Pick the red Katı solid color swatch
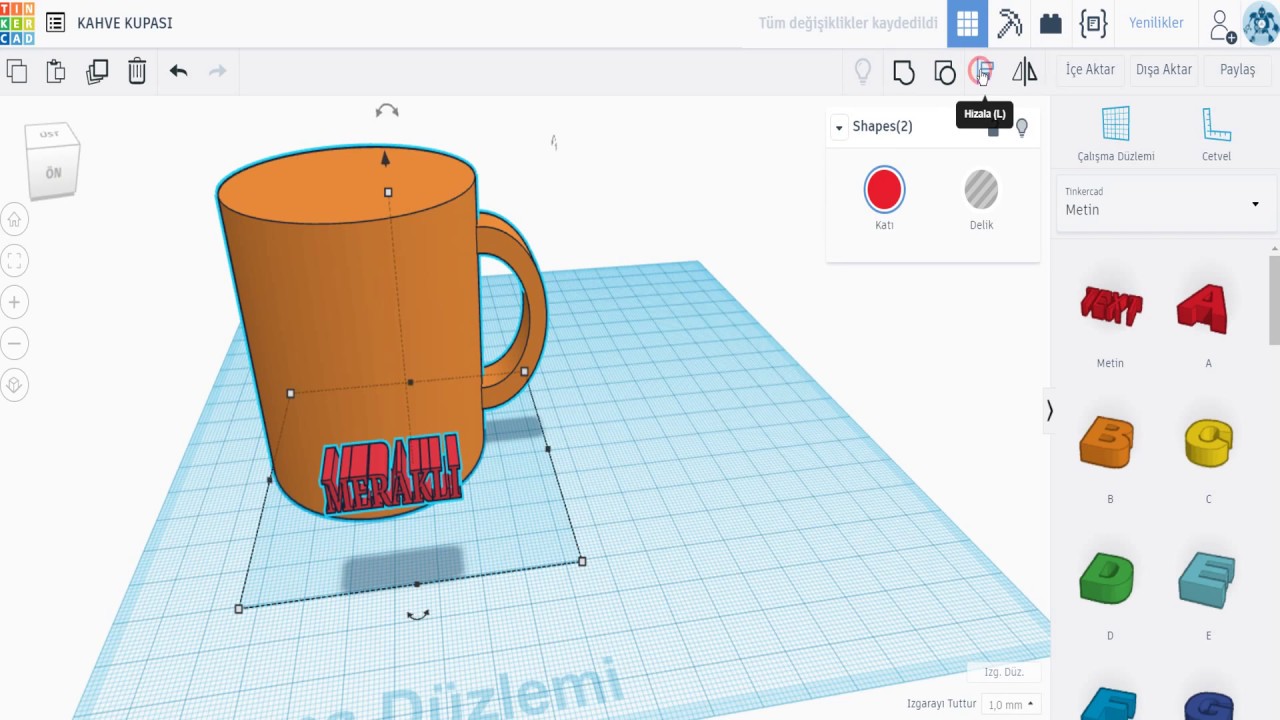The image size is (1280, 720). tap(884, 190)
